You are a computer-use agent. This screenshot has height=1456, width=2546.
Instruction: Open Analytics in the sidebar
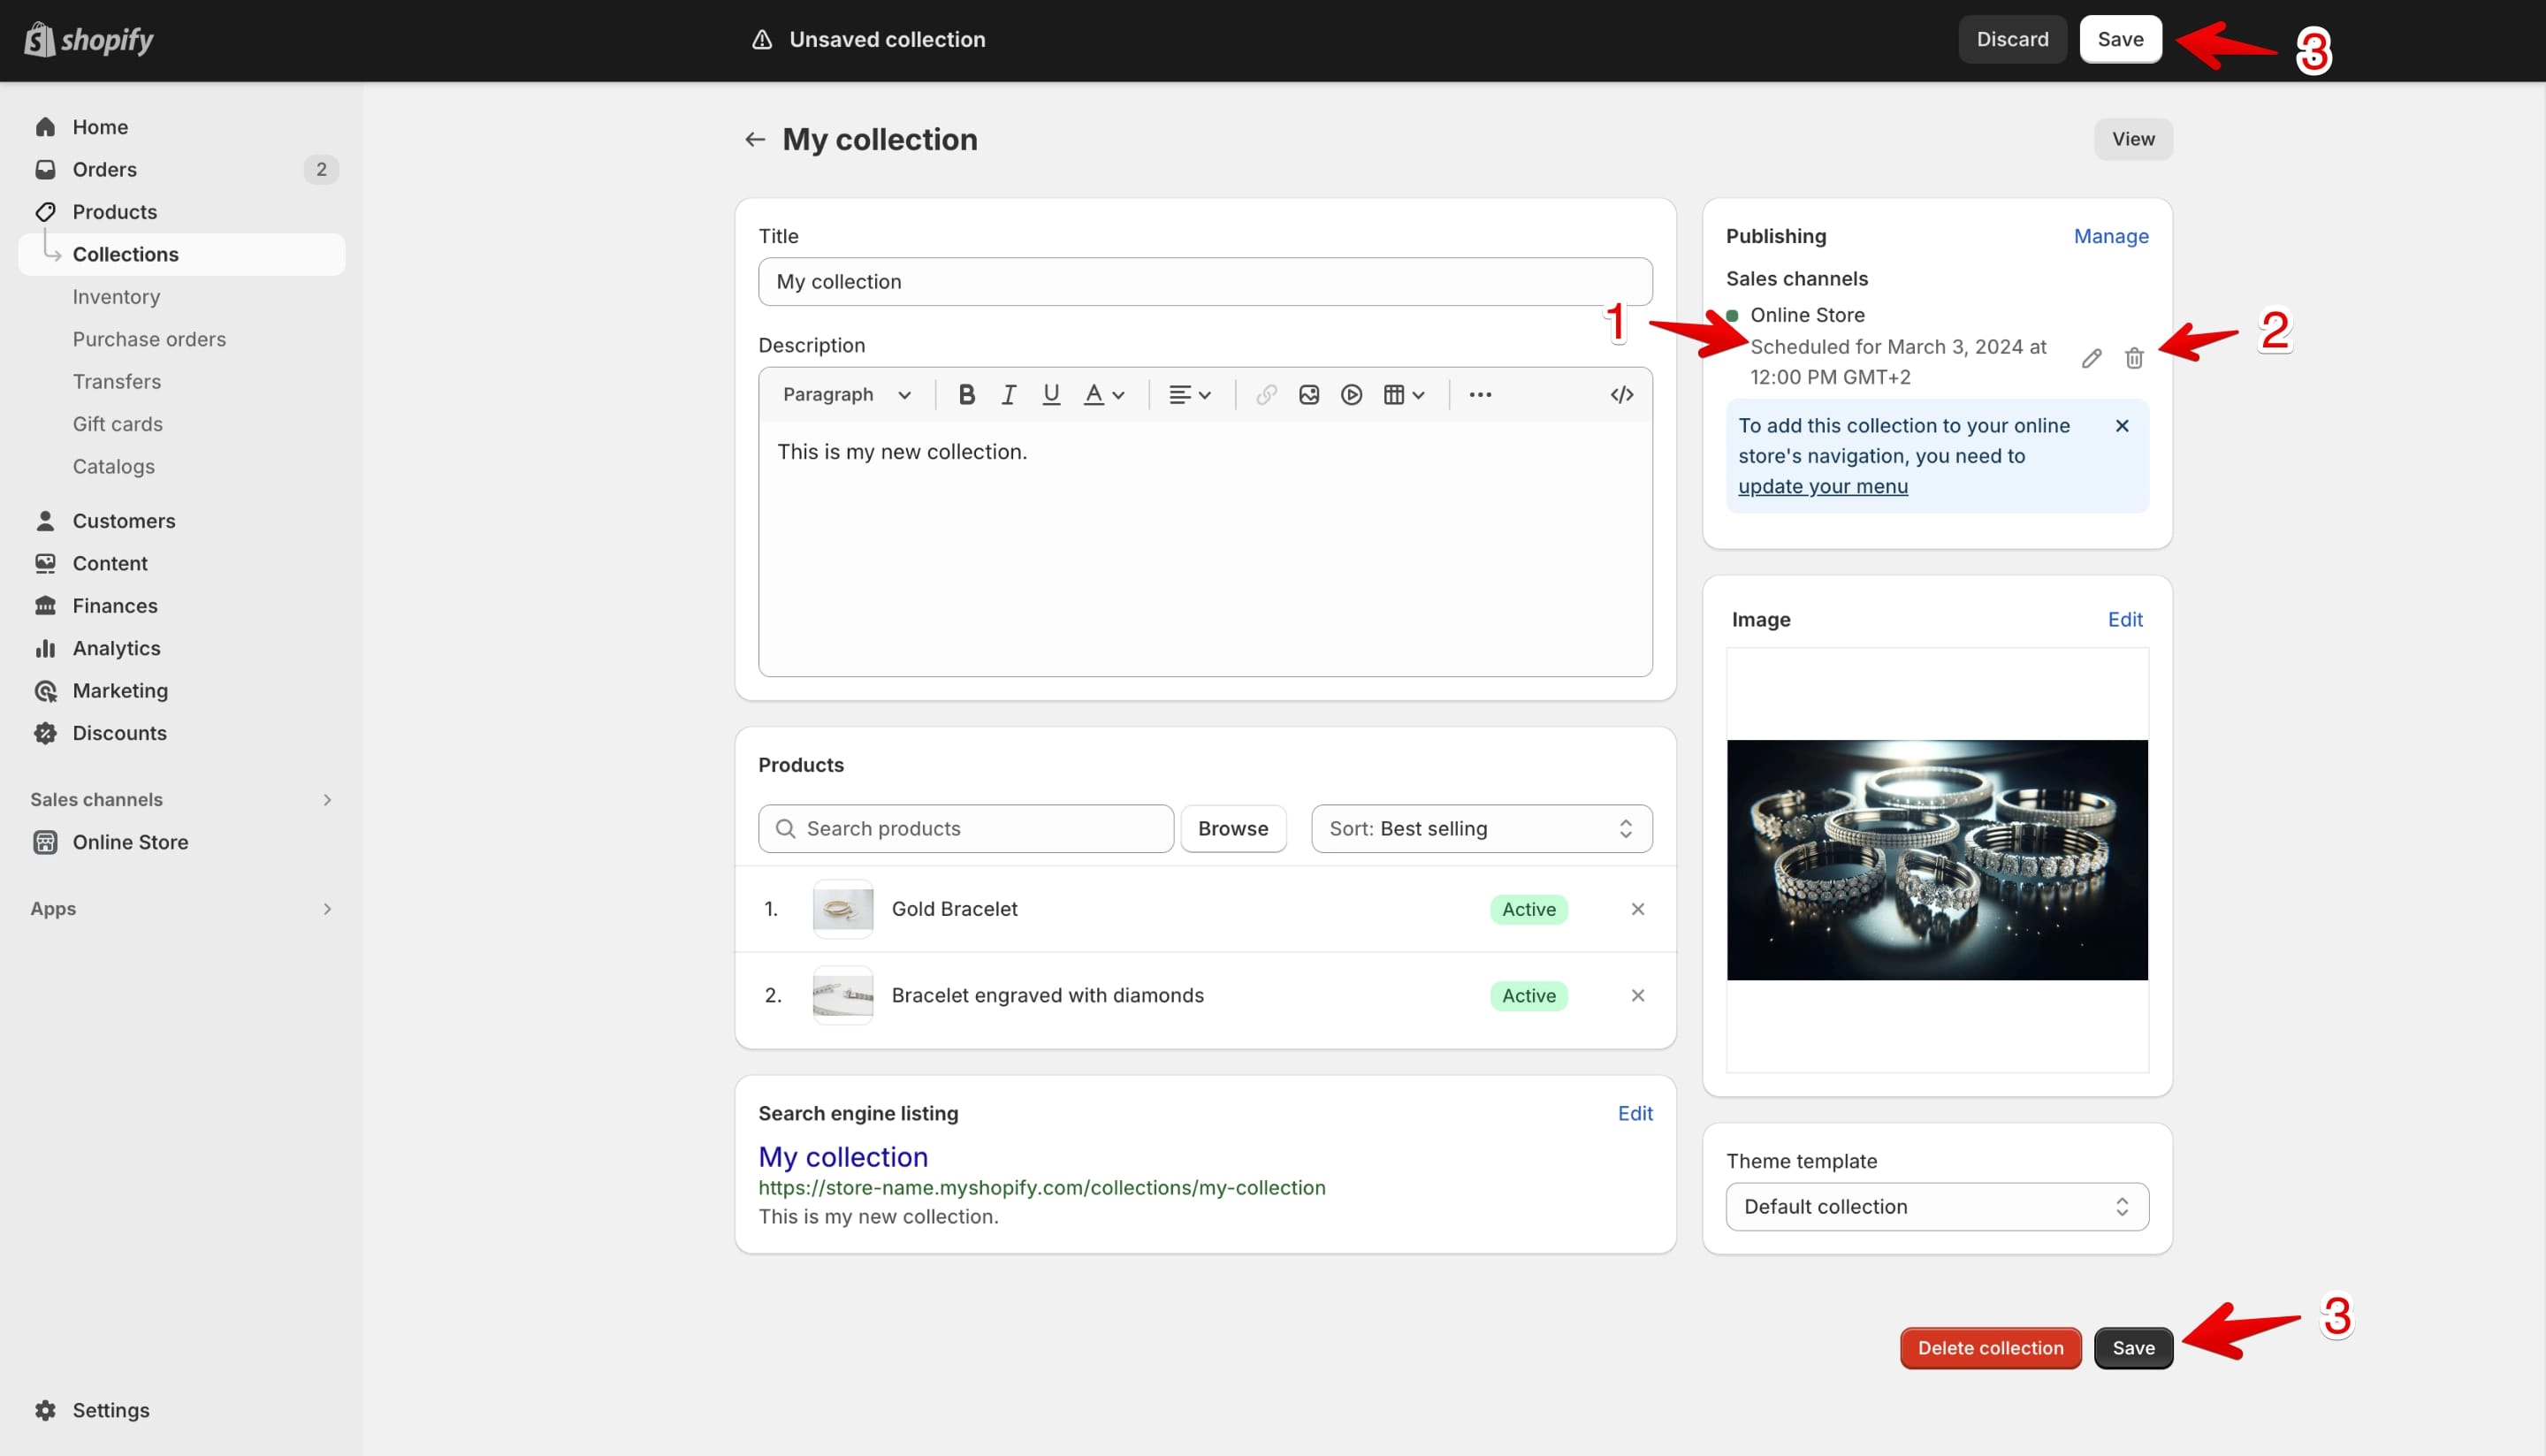(182, 649)
